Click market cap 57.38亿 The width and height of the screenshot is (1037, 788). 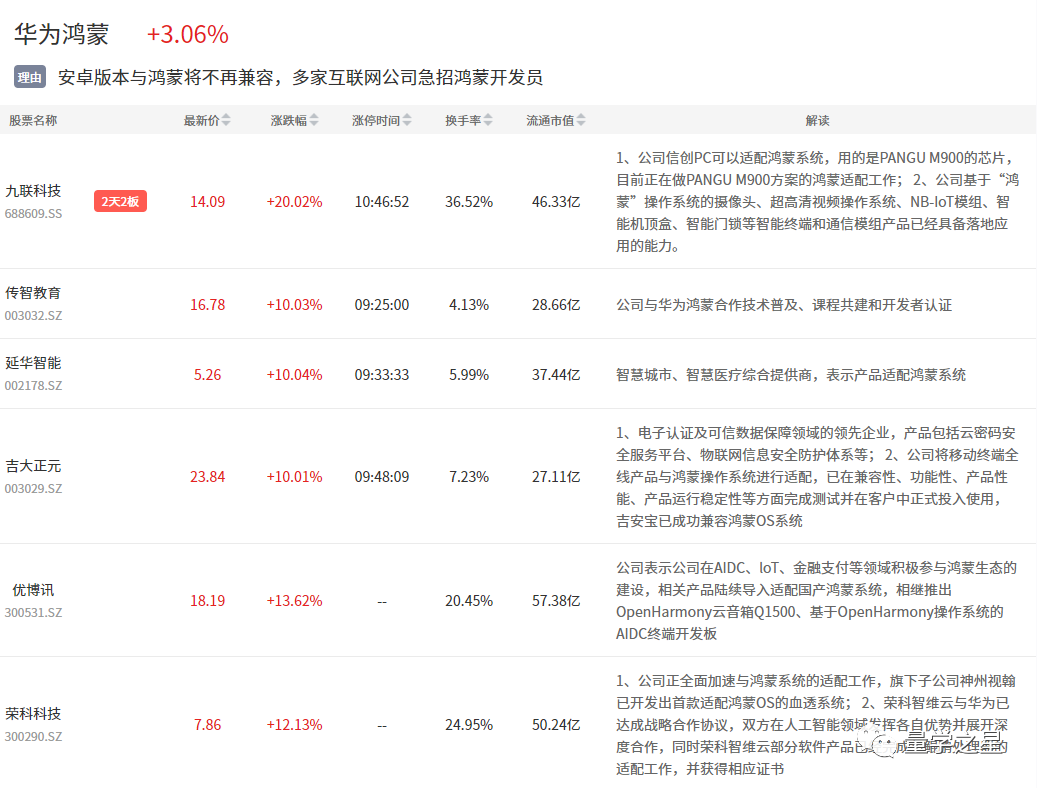pos(556,601)
